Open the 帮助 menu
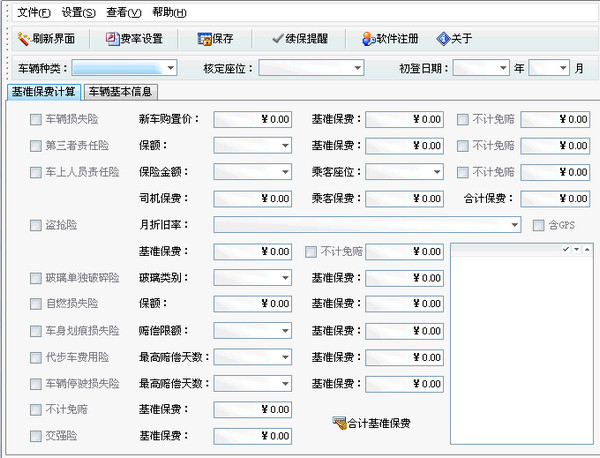Screen dimensions: 600x458 [x=169, y=13]
